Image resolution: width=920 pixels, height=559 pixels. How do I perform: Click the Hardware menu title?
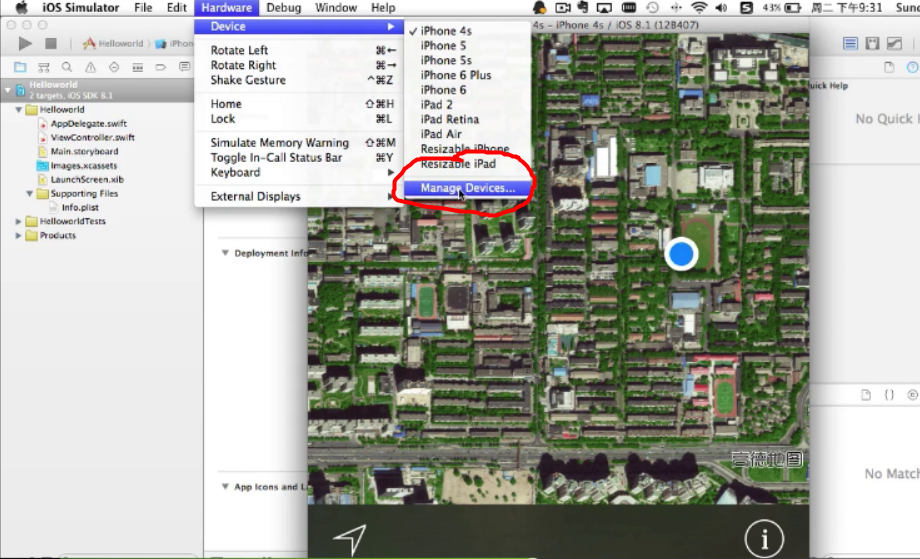coord(226,8)
